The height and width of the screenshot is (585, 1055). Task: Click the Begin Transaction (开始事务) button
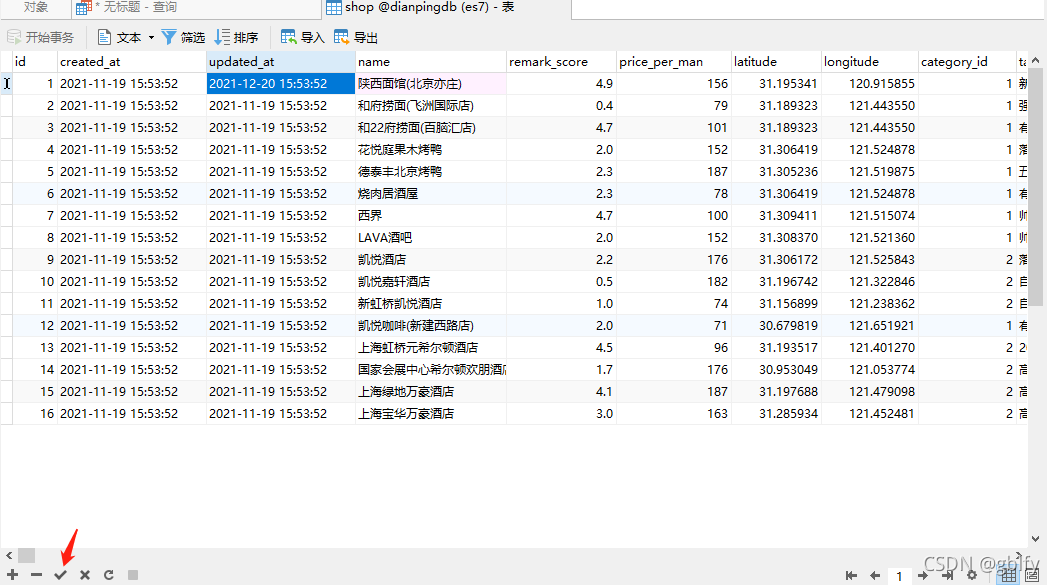click(x=40, y=38)
